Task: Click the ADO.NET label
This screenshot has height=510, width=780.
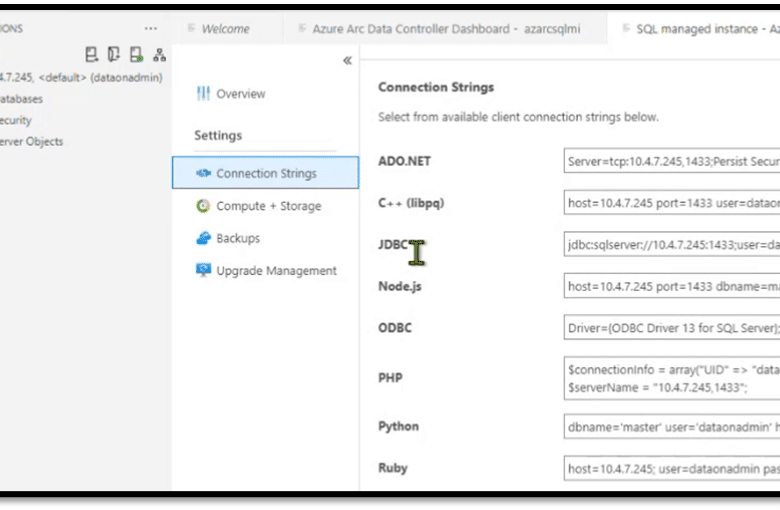Action: coord(404,161)
